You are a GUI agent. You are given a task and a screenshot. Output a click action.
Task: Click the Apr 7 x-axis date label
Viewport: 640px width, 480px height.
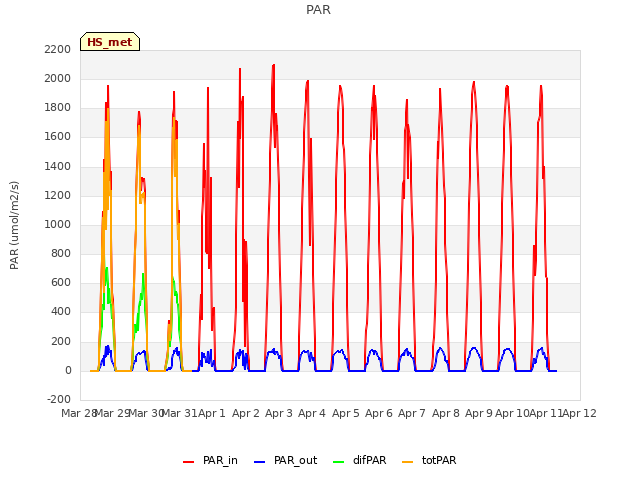click(x=412, y=413)
